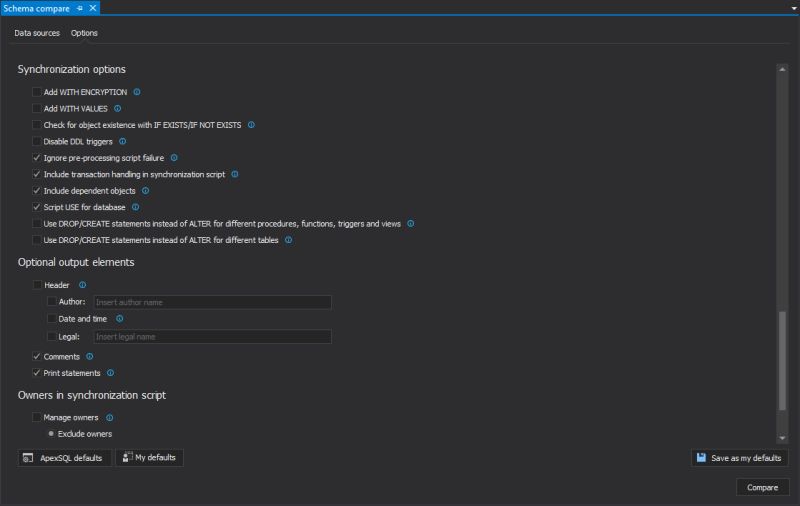Check the Legal checkbox
The height and width of the screenshot is (506, 800).
coord(51,336)
